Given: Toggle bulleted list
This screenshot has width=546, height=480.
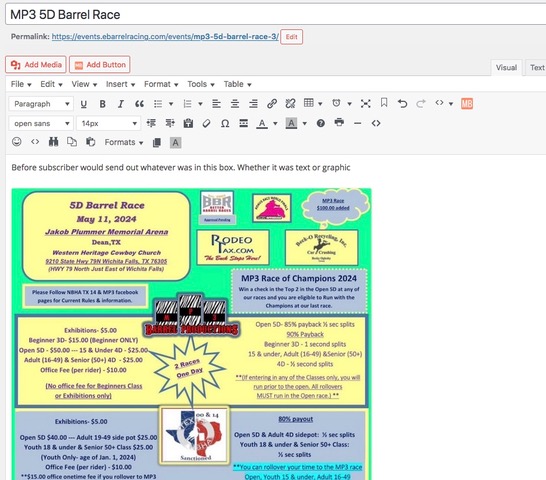Looking at the screenshot, I should pos(158,104).
